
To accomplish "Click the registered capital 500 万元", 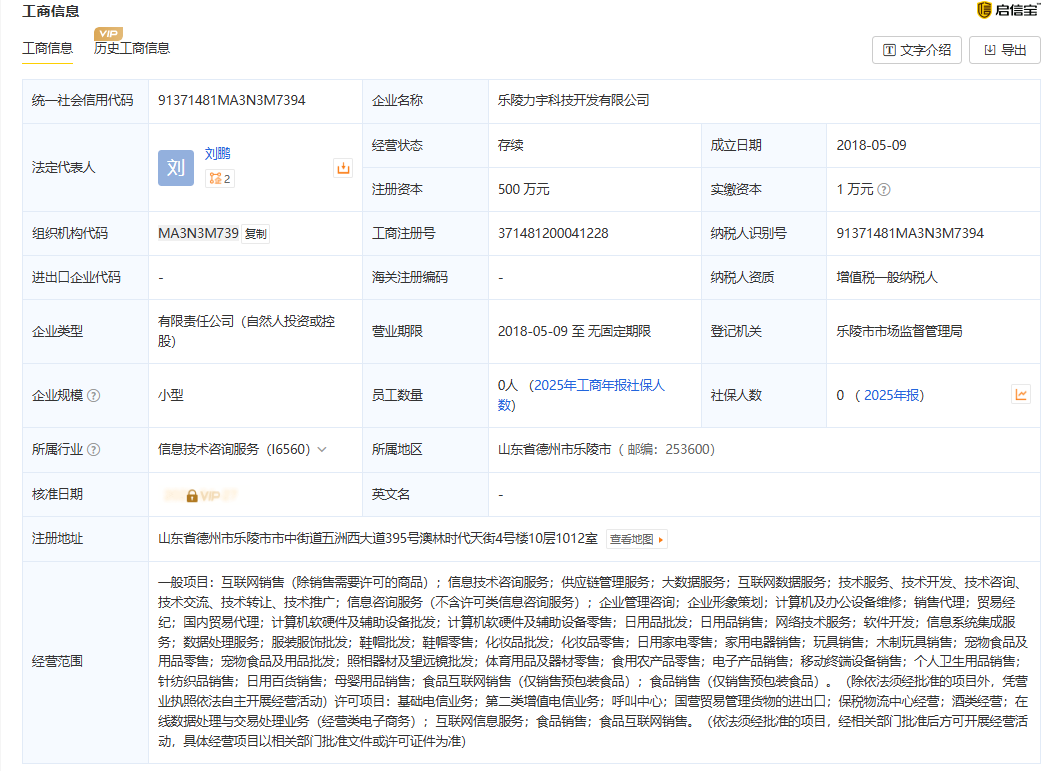I will click(x=524, y=190).
